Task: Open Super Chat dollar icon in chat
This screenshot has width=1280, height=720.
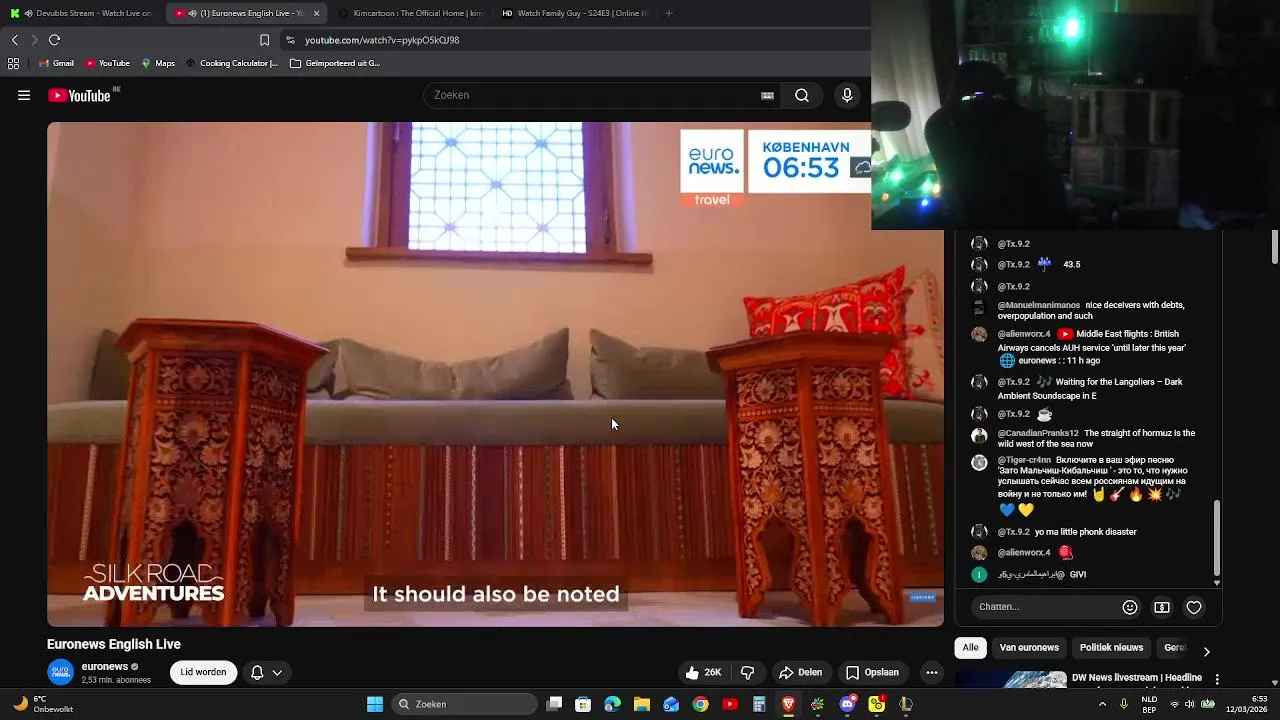Action: 1162,607
